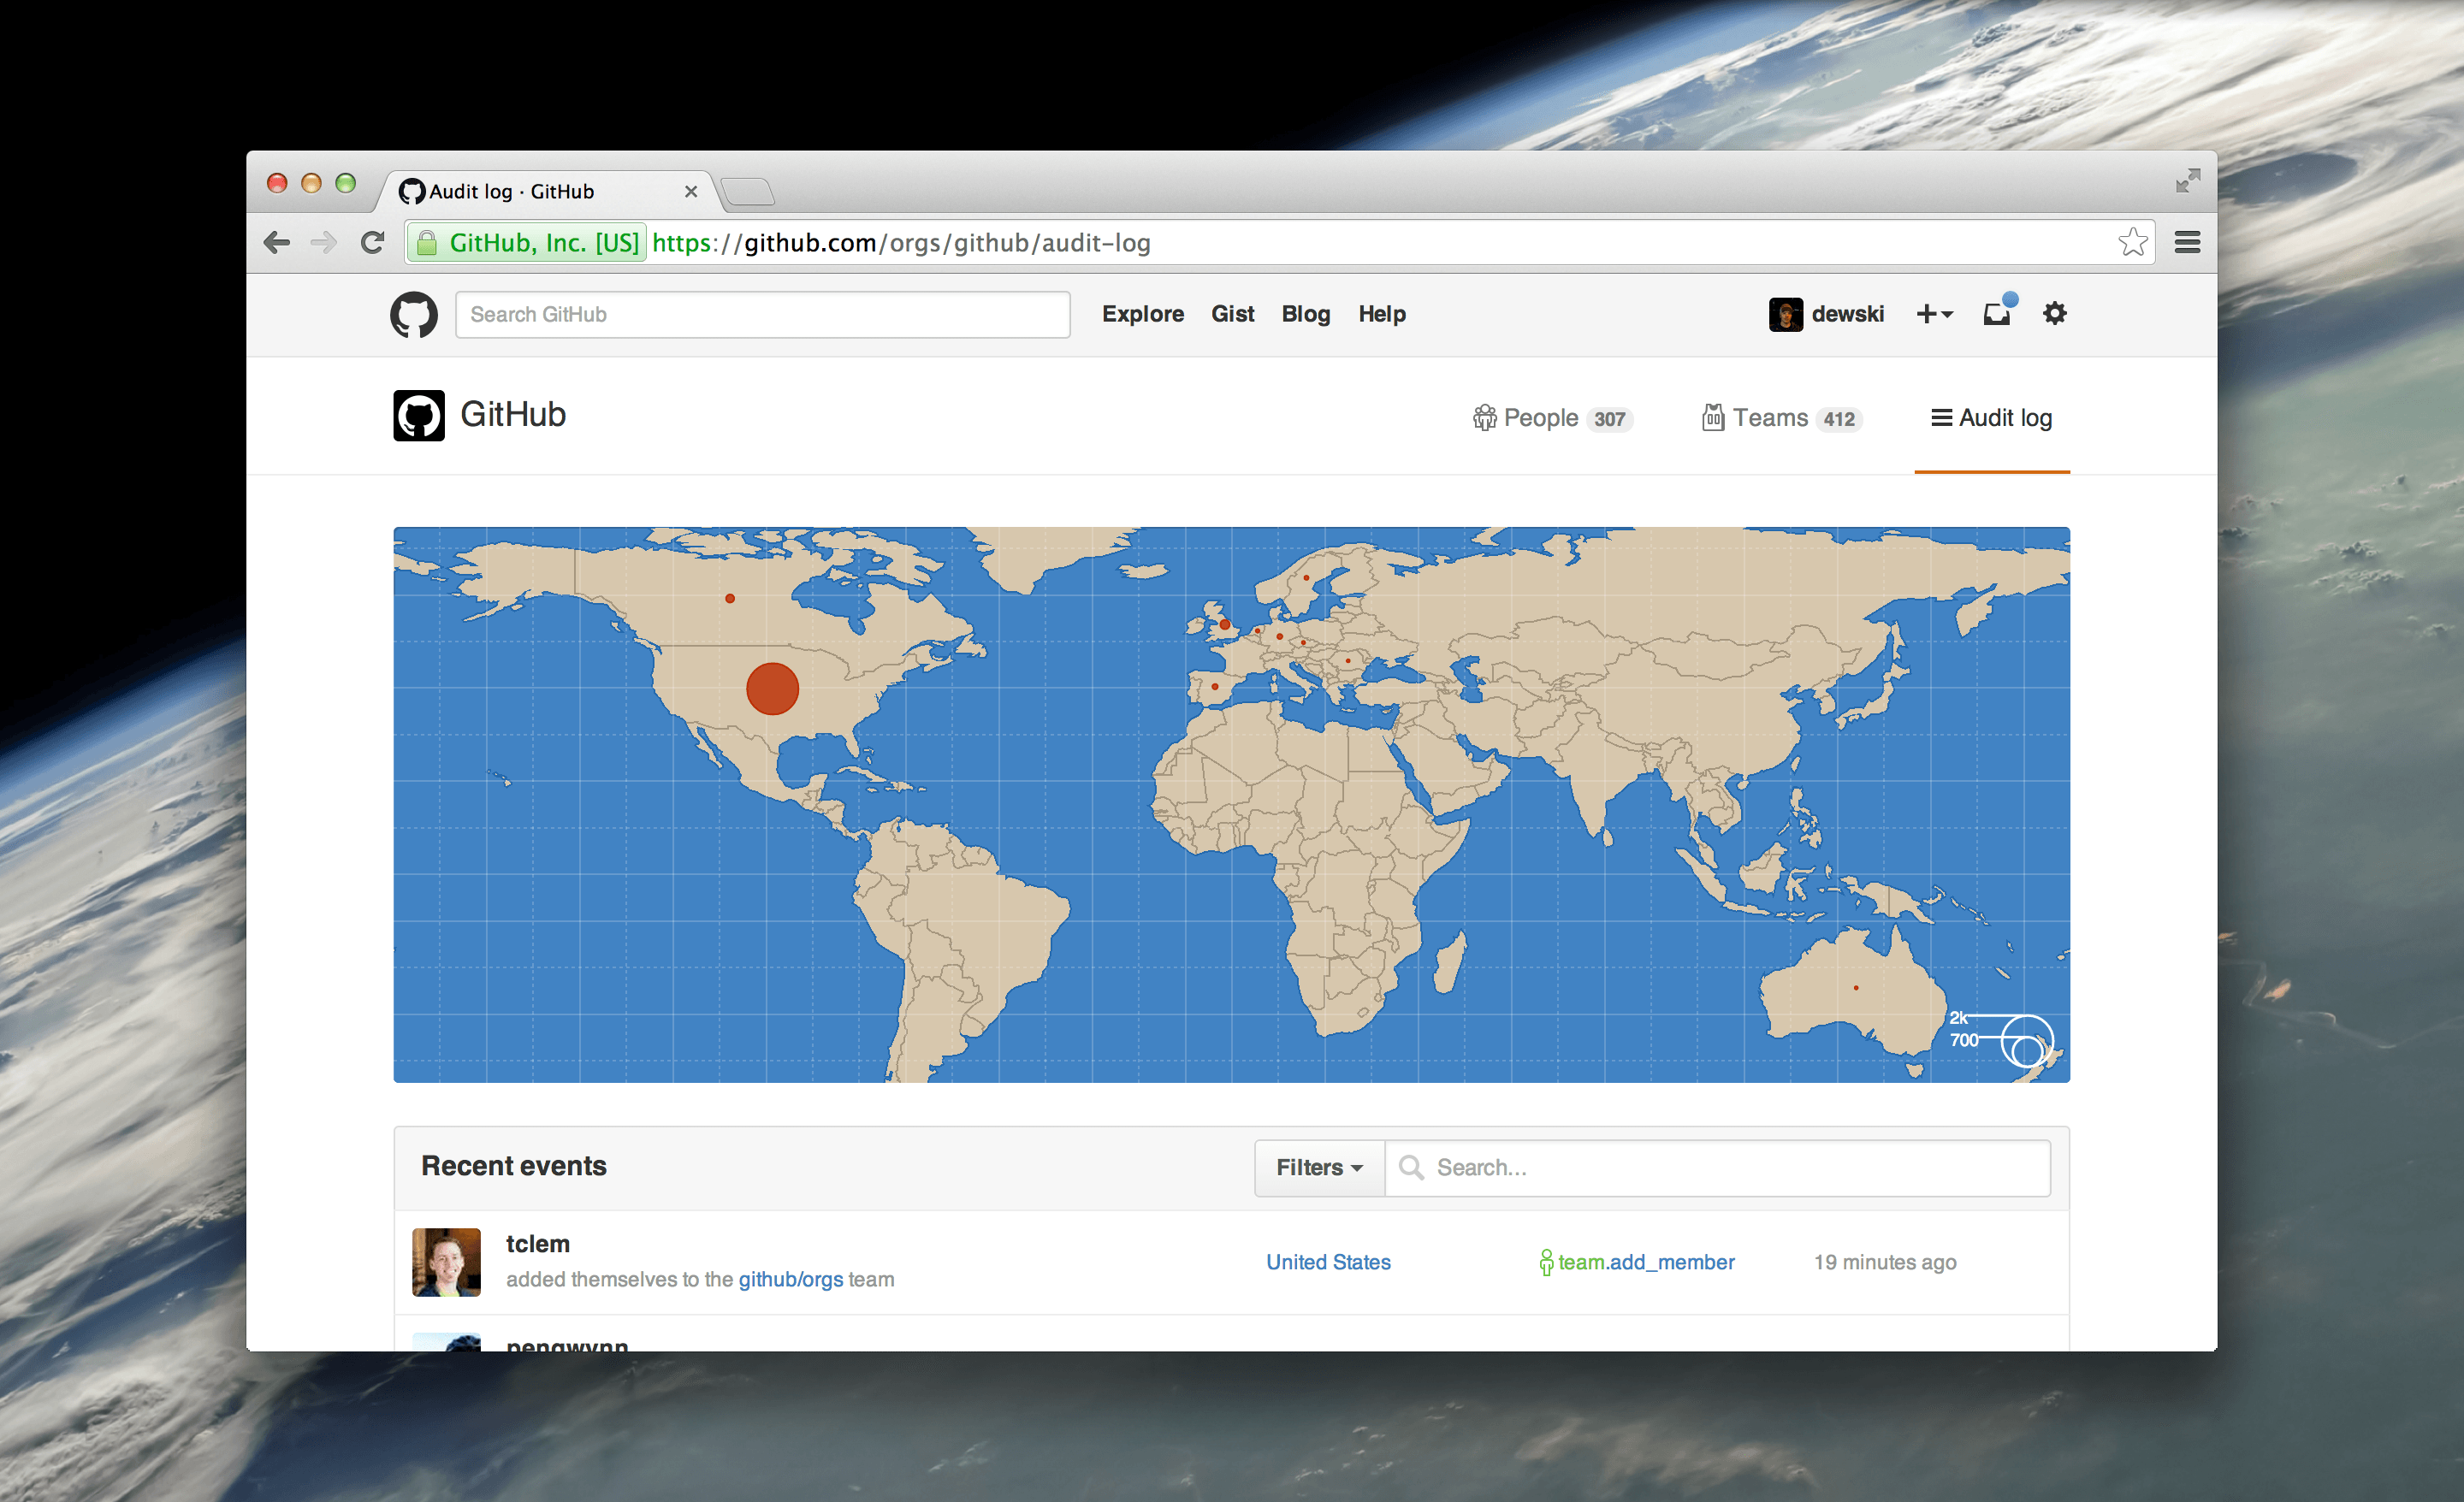Open the Explore menu link

point(1142,314)
